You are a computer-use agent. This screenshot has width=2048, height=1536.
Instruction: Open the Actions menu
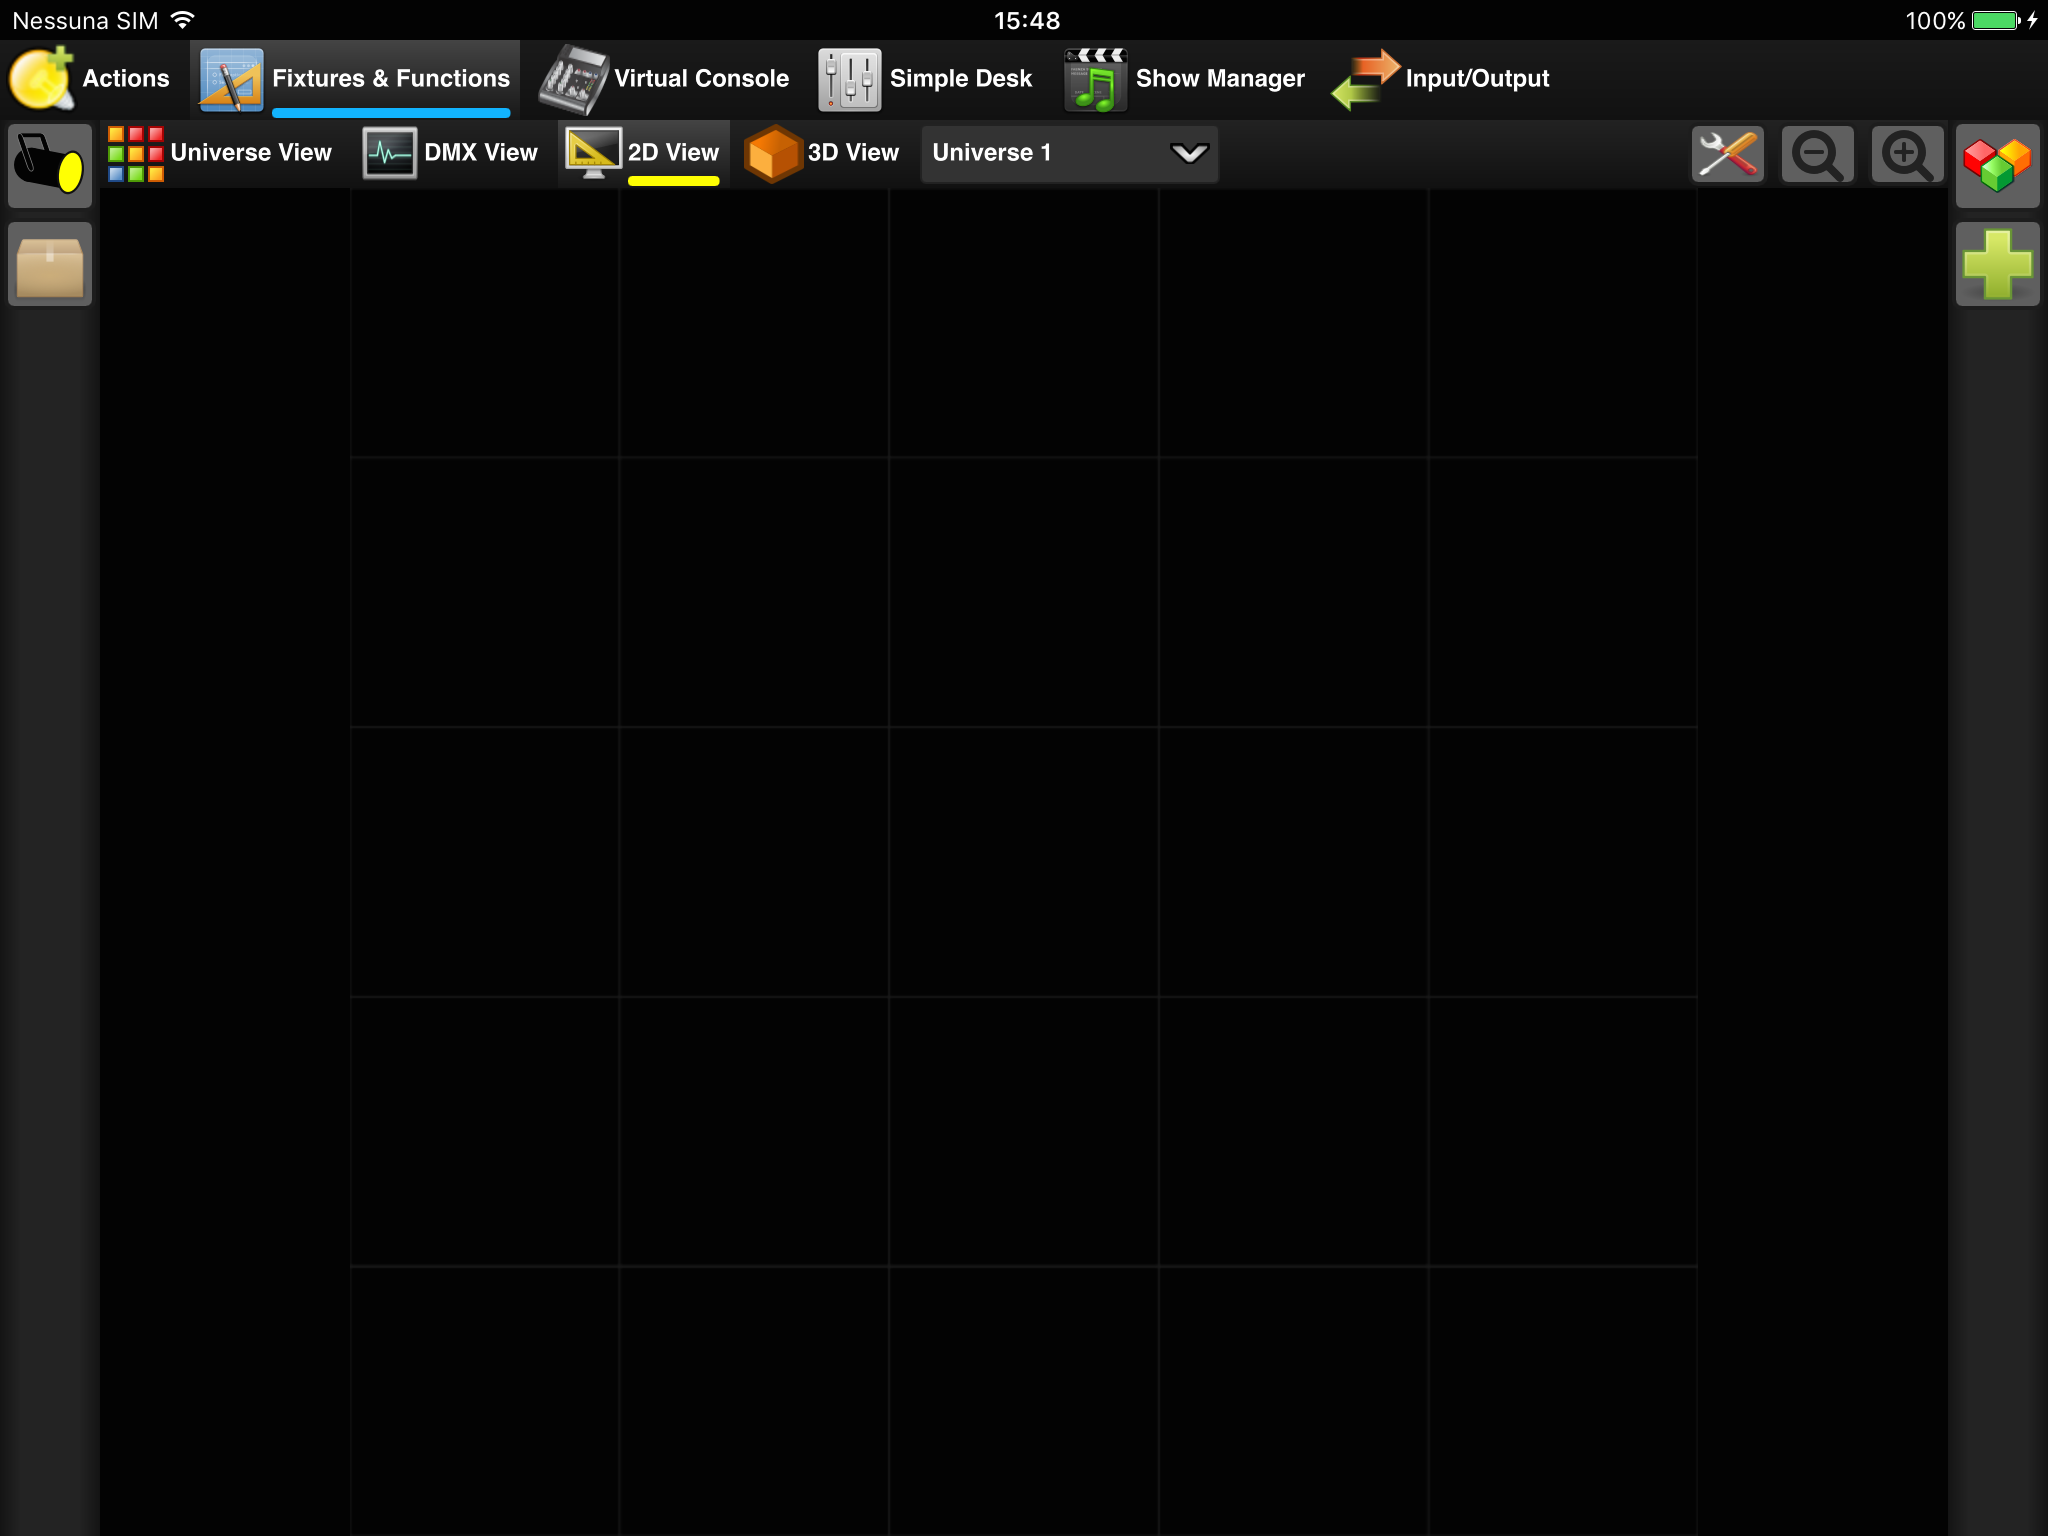pyautogui.click(x=92, y=79)
